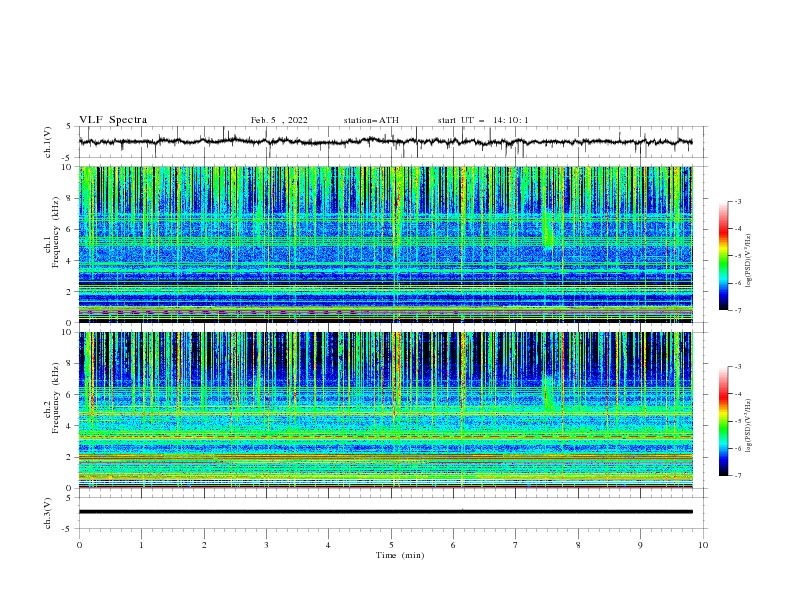Click the ch.1 spectrogram panel

click(385, 244)
